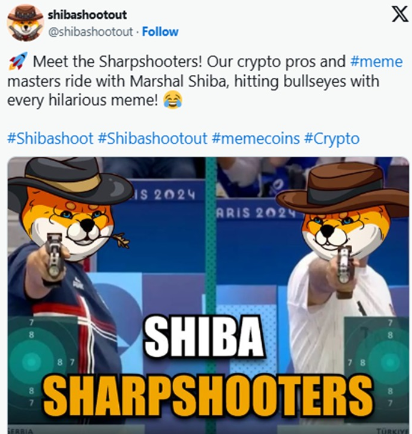
Task: Open the #meme hashtag
Action: (x=377, y=62)
